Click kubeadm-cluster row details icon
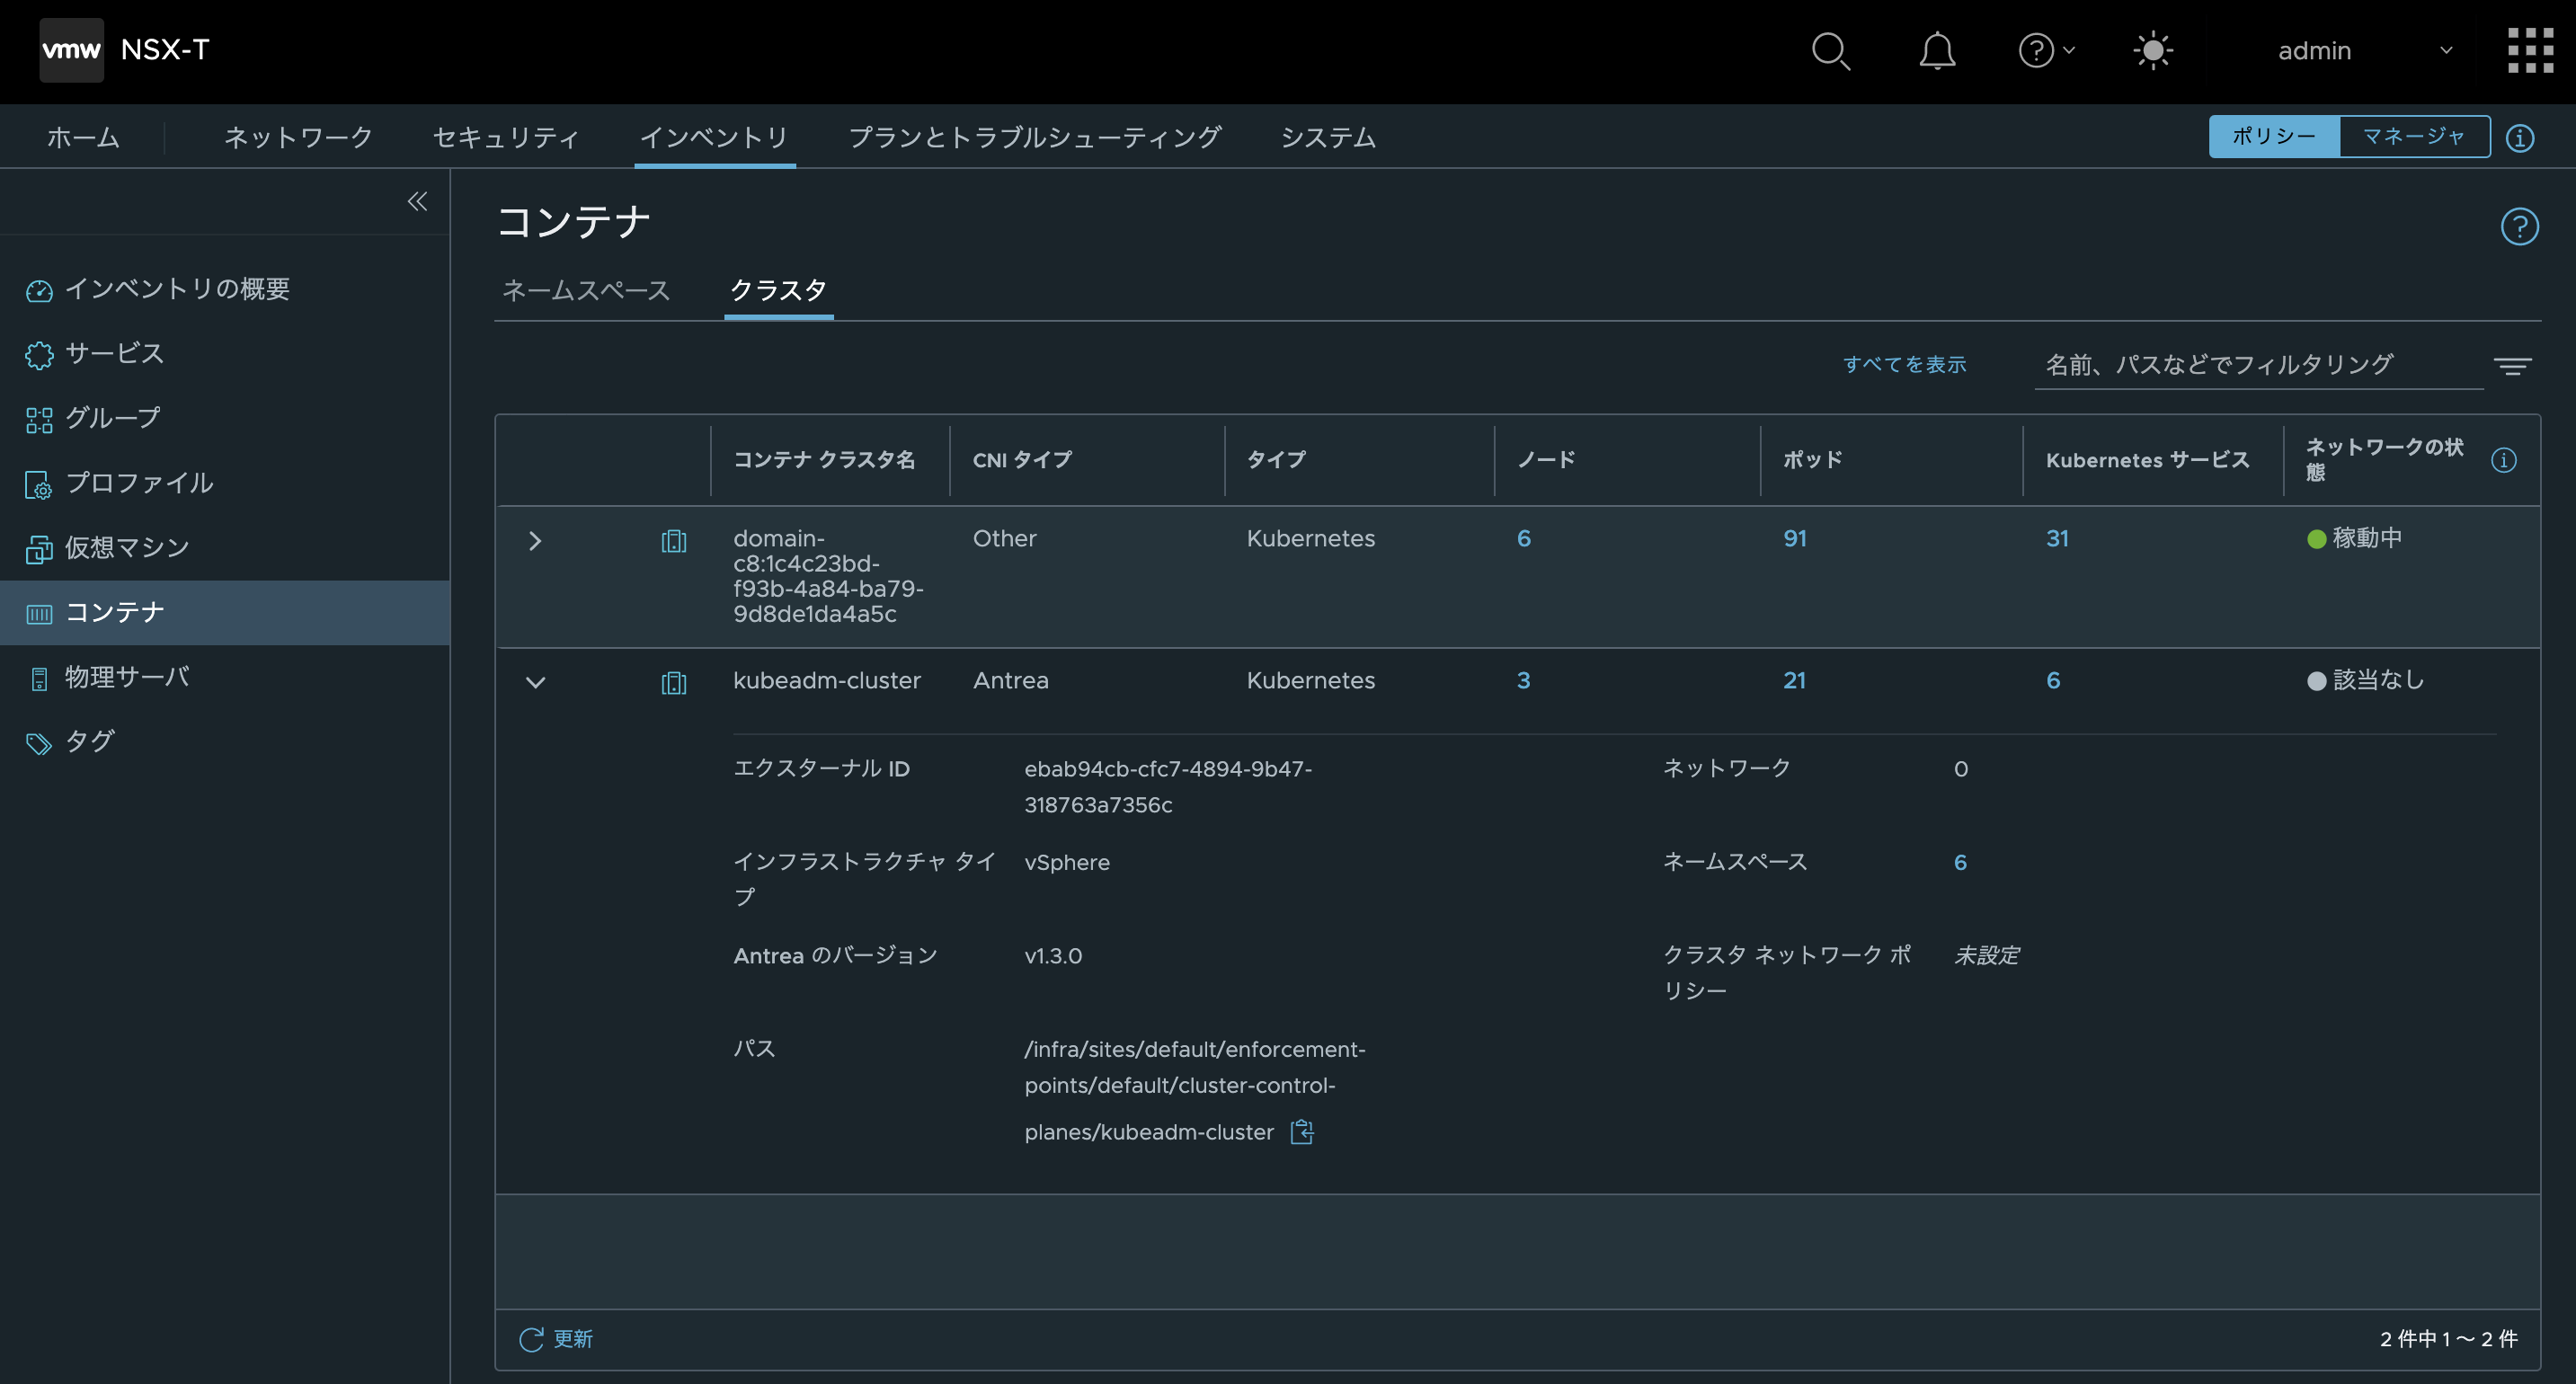The image size is (2576, 1384). 674,683
